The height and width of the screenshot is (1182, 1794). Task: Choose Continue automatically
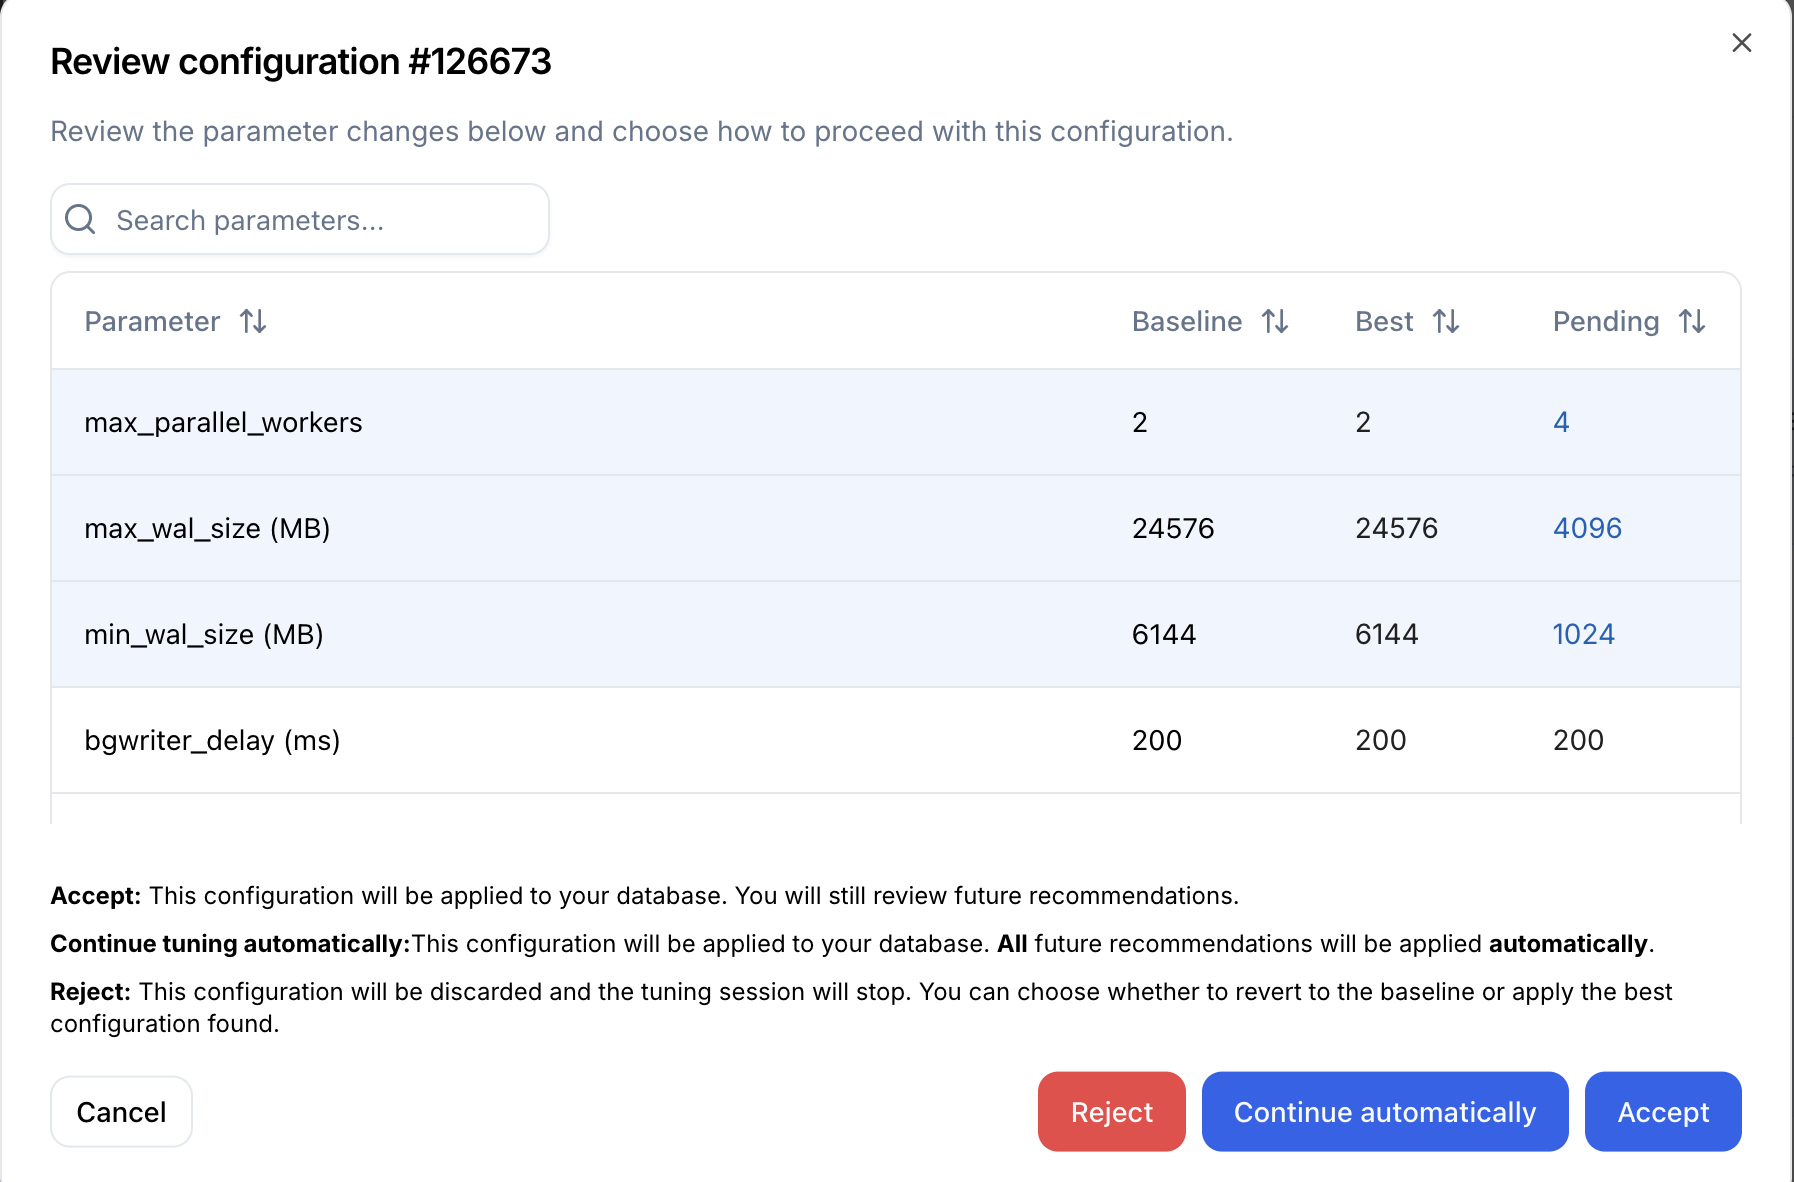(x=1384, y=1112)
